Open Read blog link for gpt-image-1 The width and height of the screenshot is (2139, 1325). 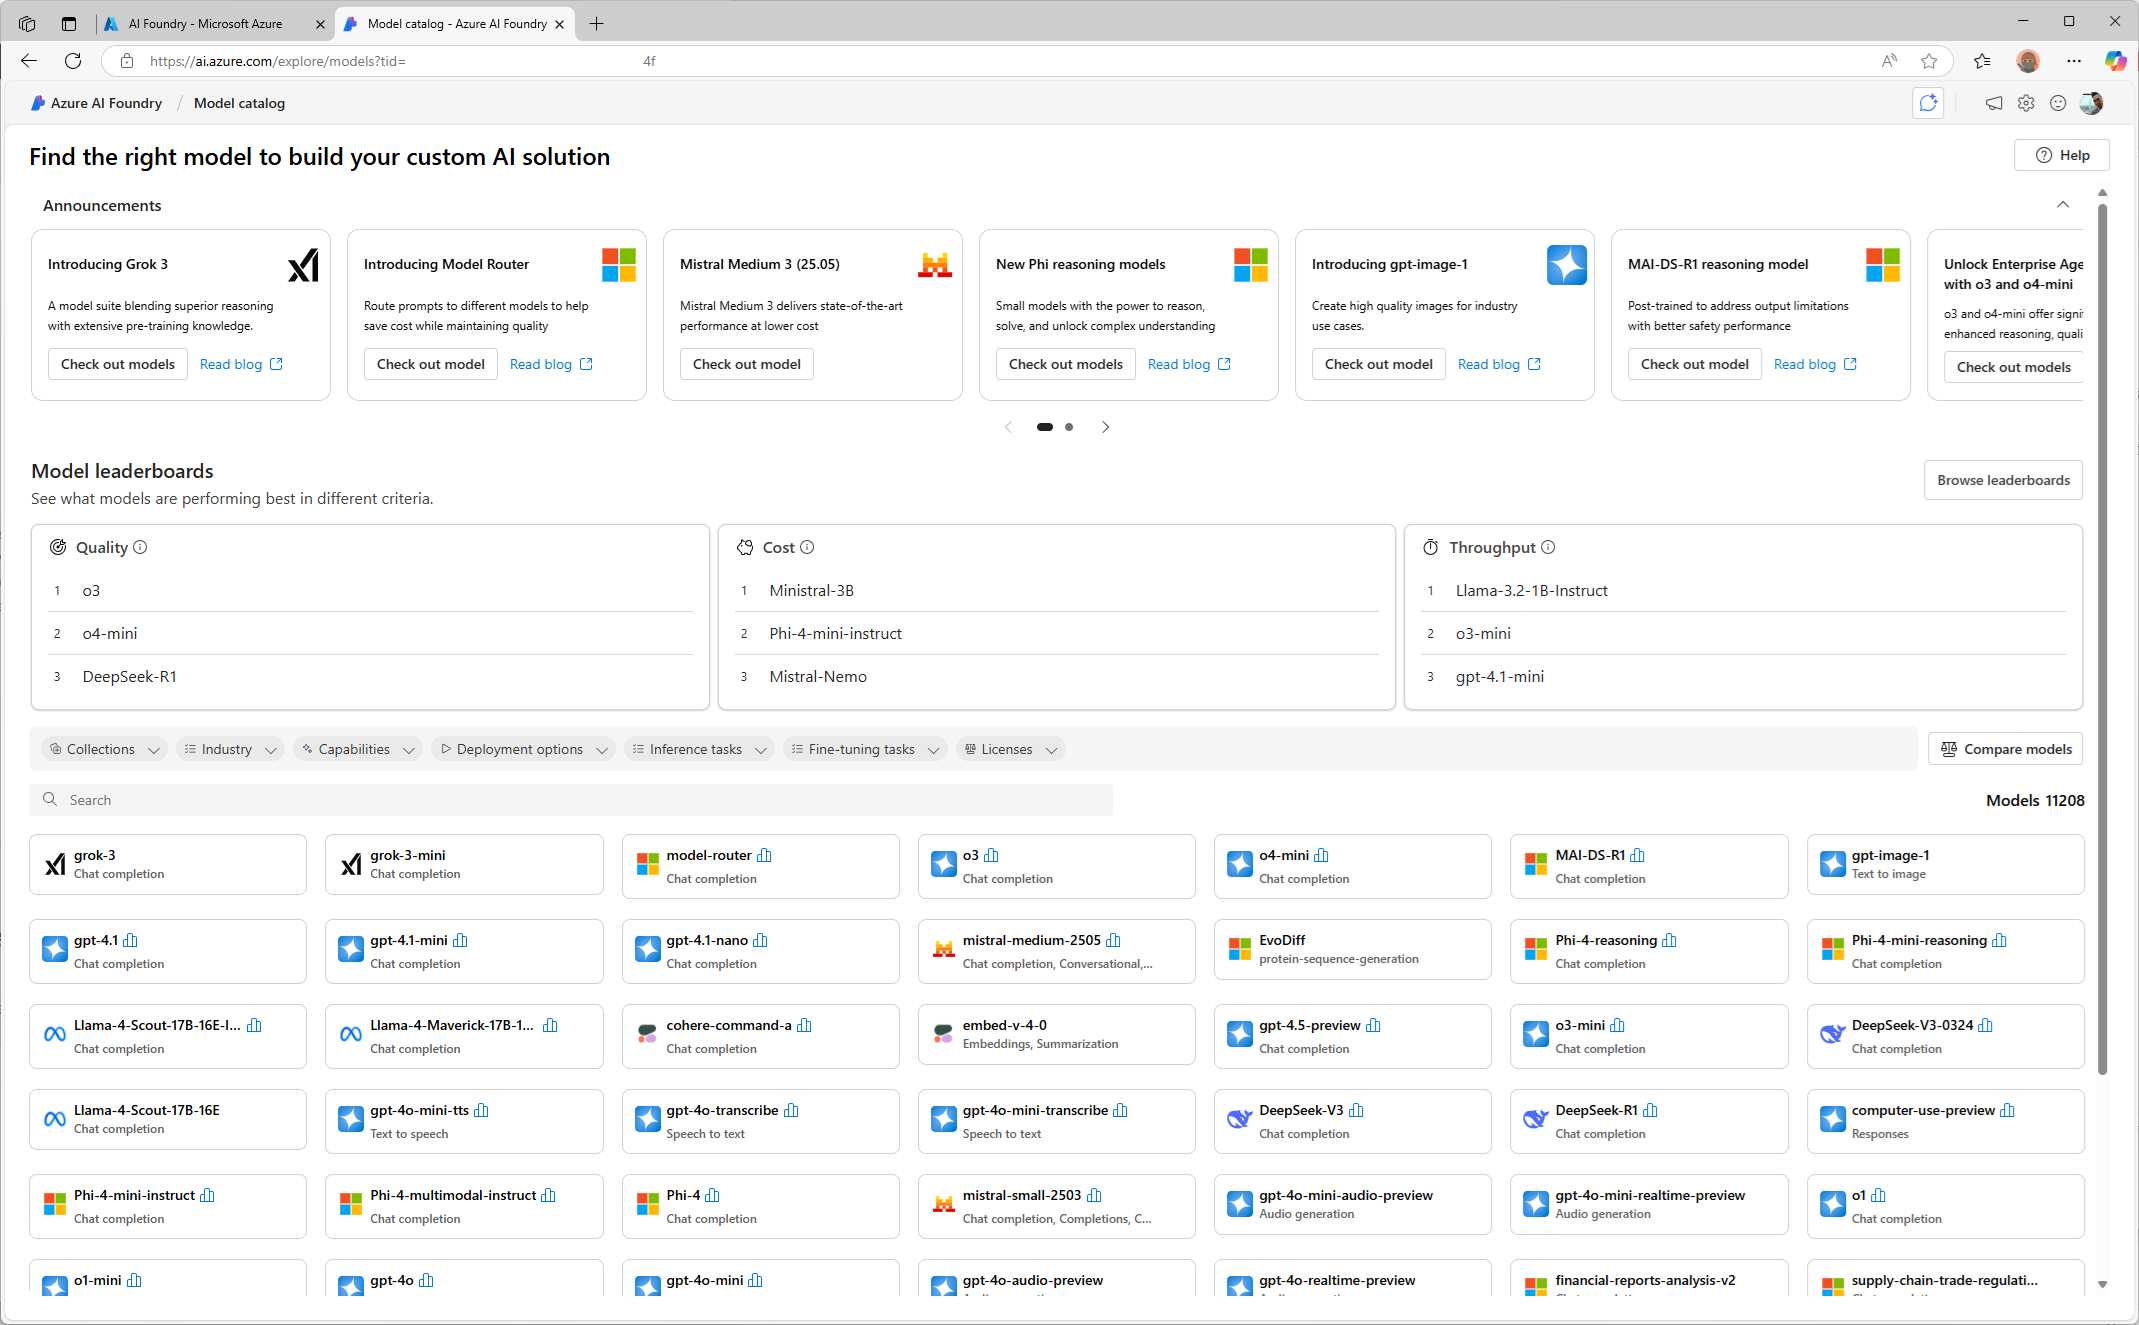(1499, 364)
